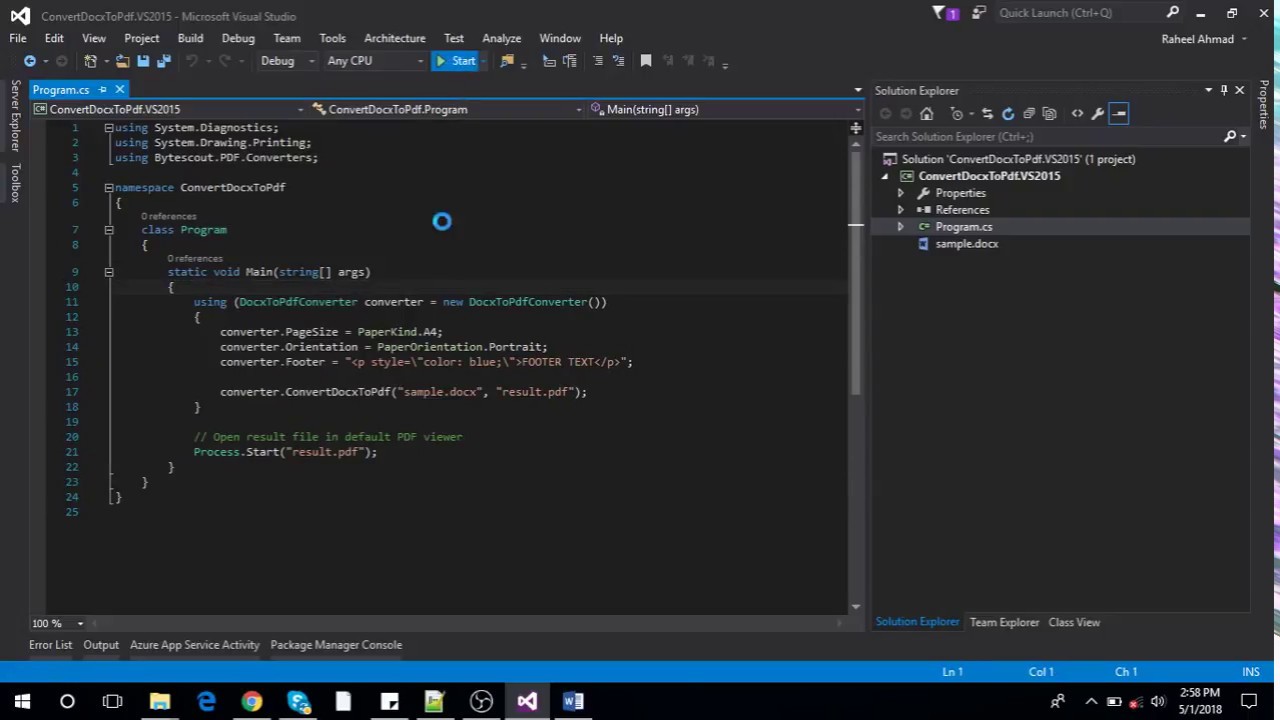This screenshot has width=1280, height=720.
Task: Click the Home icon in Solution Explorer
Action: click(x=926, y=114)
